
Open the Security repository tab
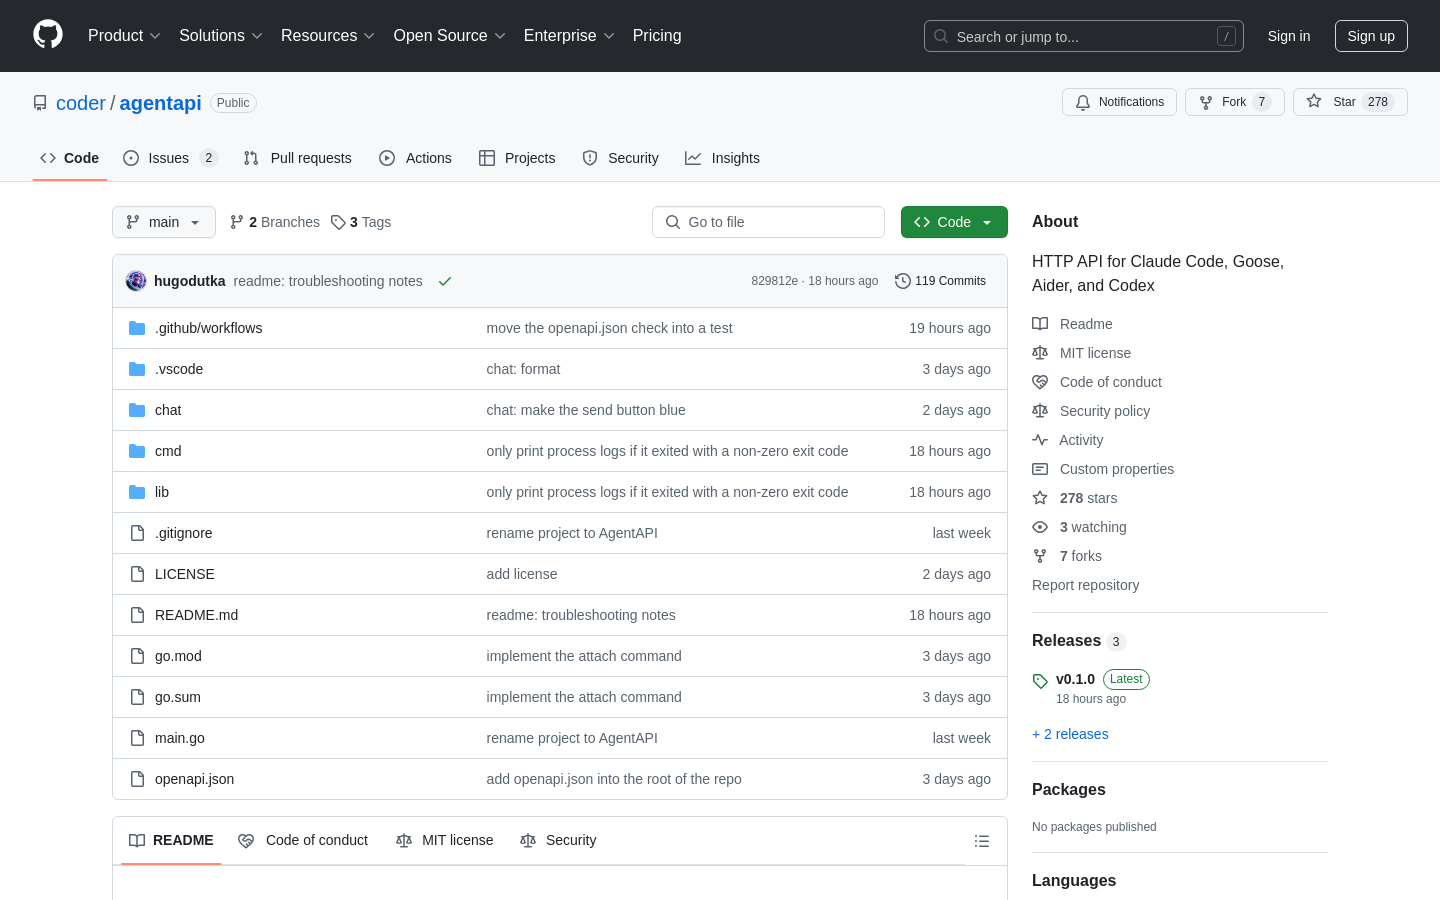click(x=620, y=158)
